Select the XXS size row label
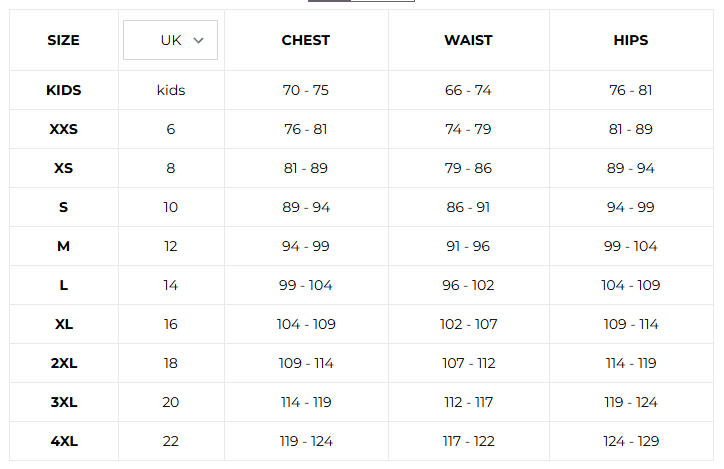 click(63, 129)
